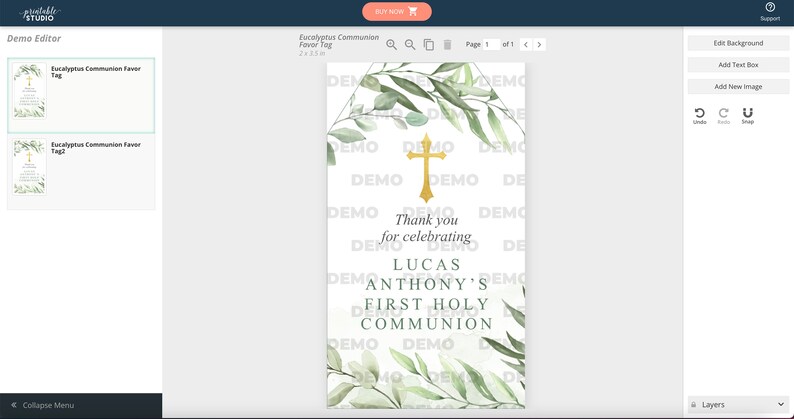The width and height of the screenshot is (794, 419).
Task: Click Add New Image button
Action: tap(738, 87)
